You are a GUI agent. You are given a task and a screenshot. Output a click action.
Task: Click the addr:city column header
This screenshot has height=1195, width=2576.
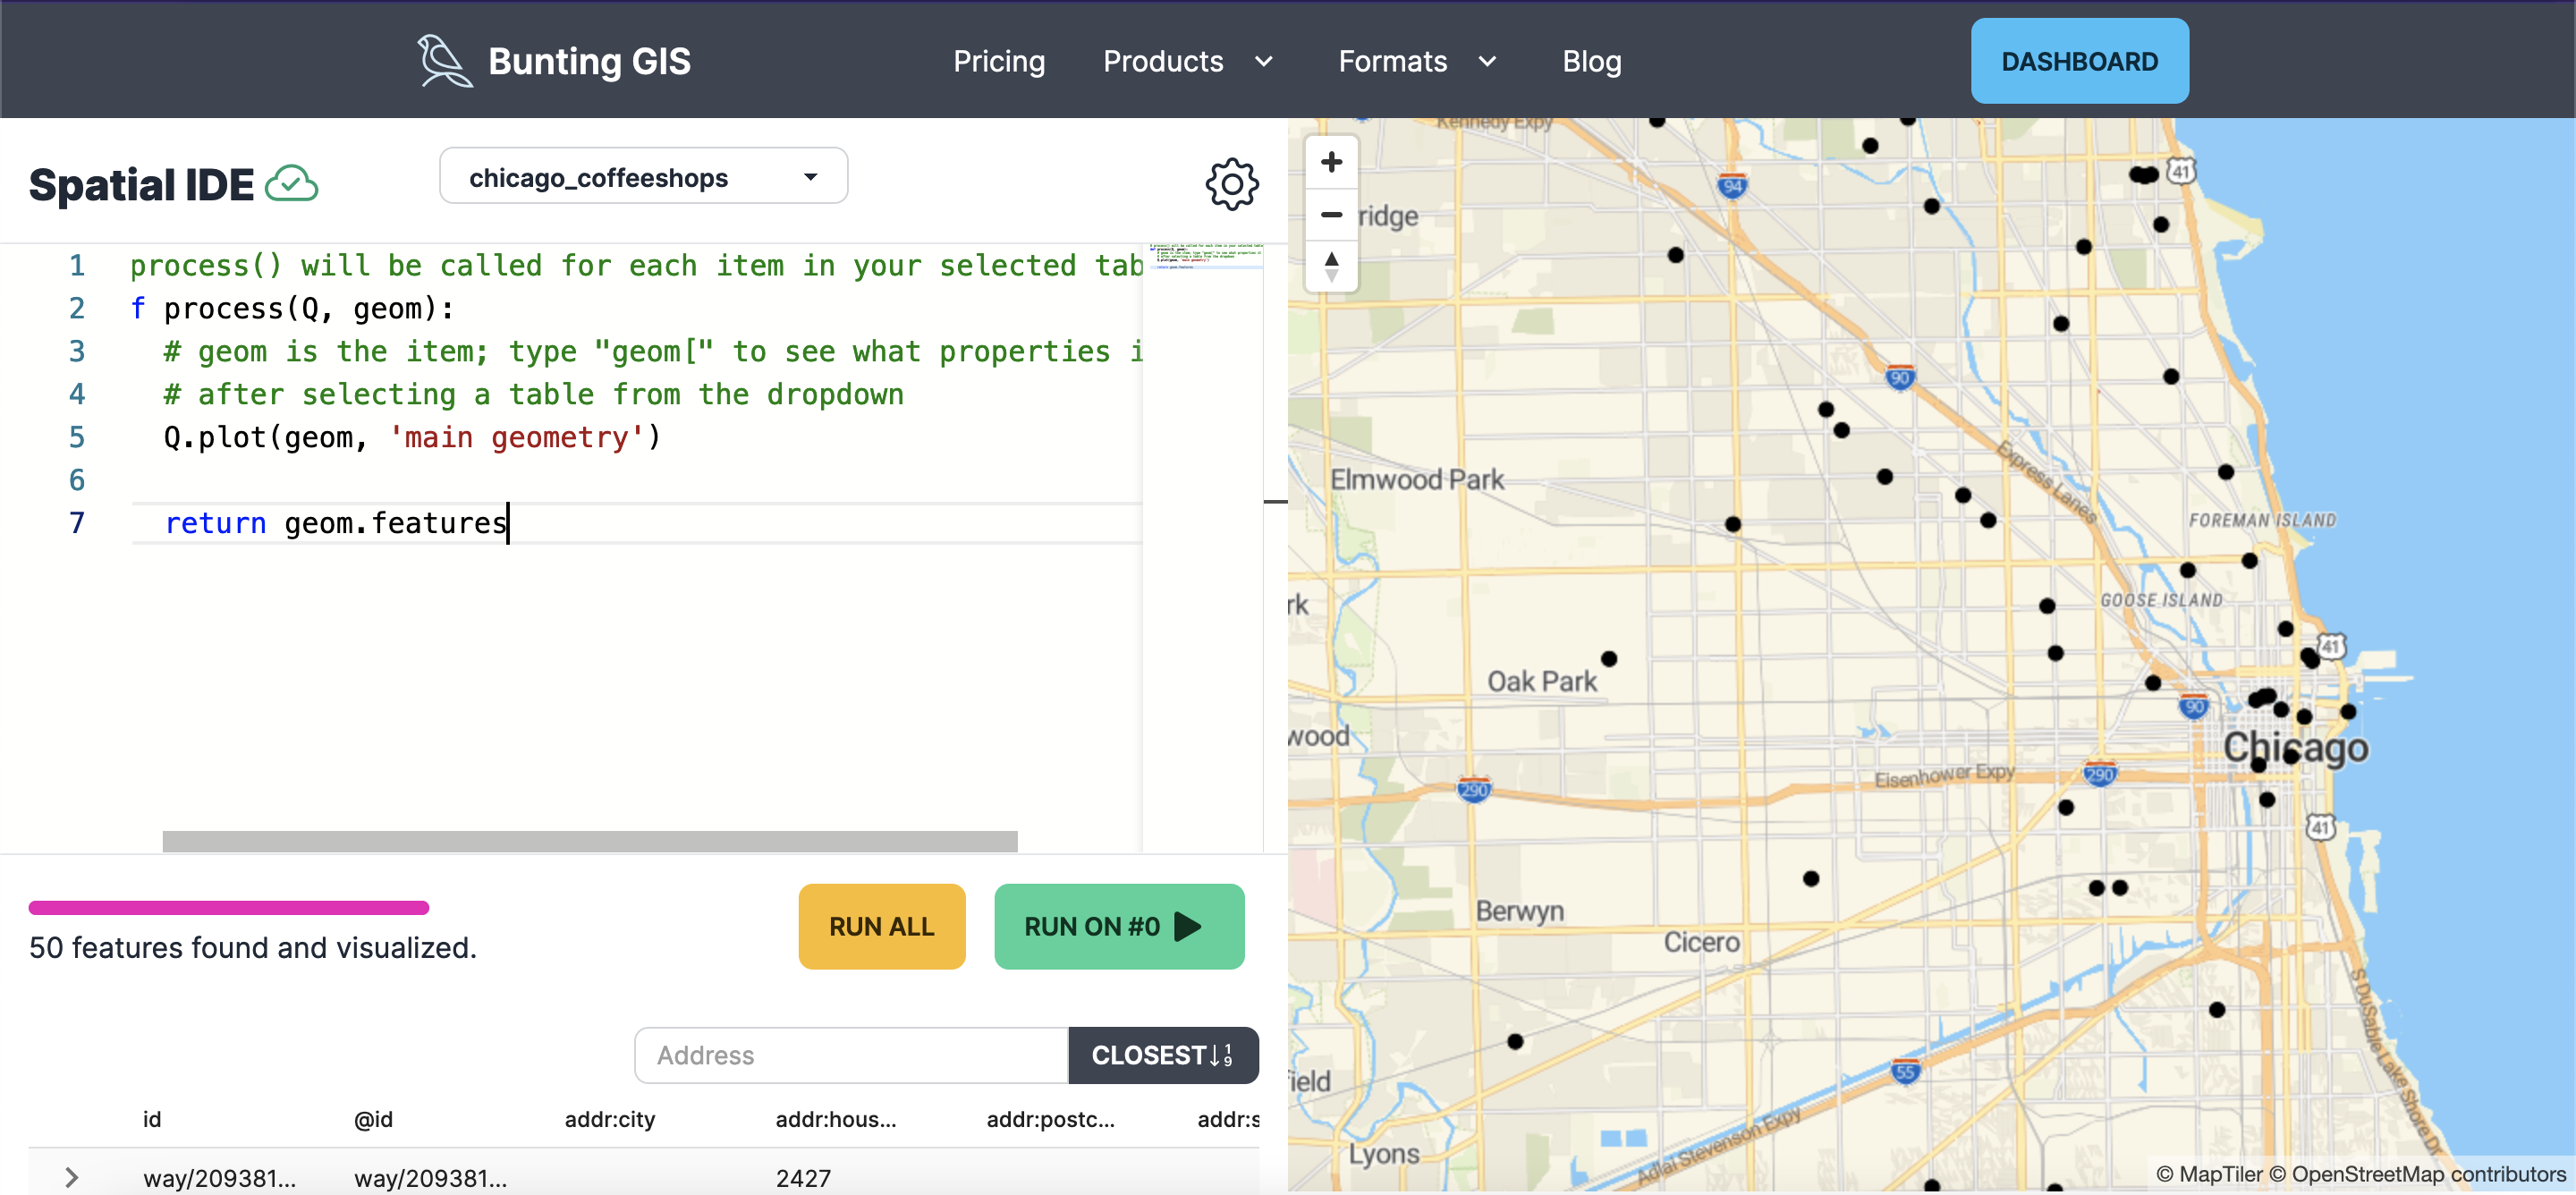[609, 1119]
